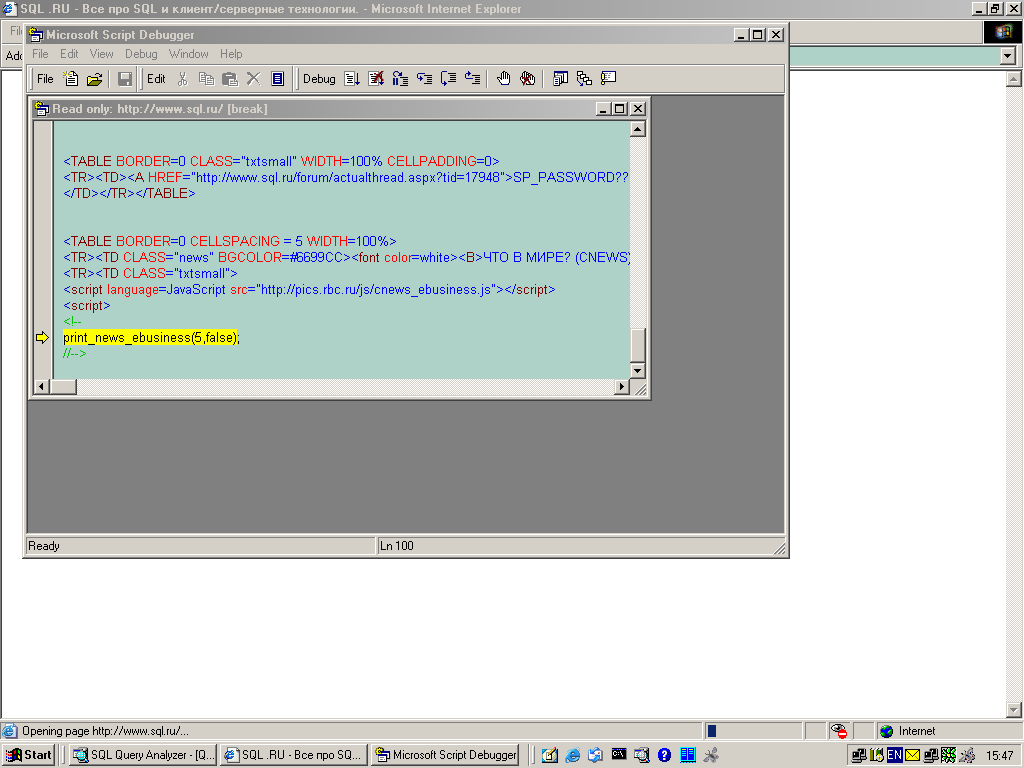Expand the Internet Explorer address dropdown

click(x=1008, y=56)
